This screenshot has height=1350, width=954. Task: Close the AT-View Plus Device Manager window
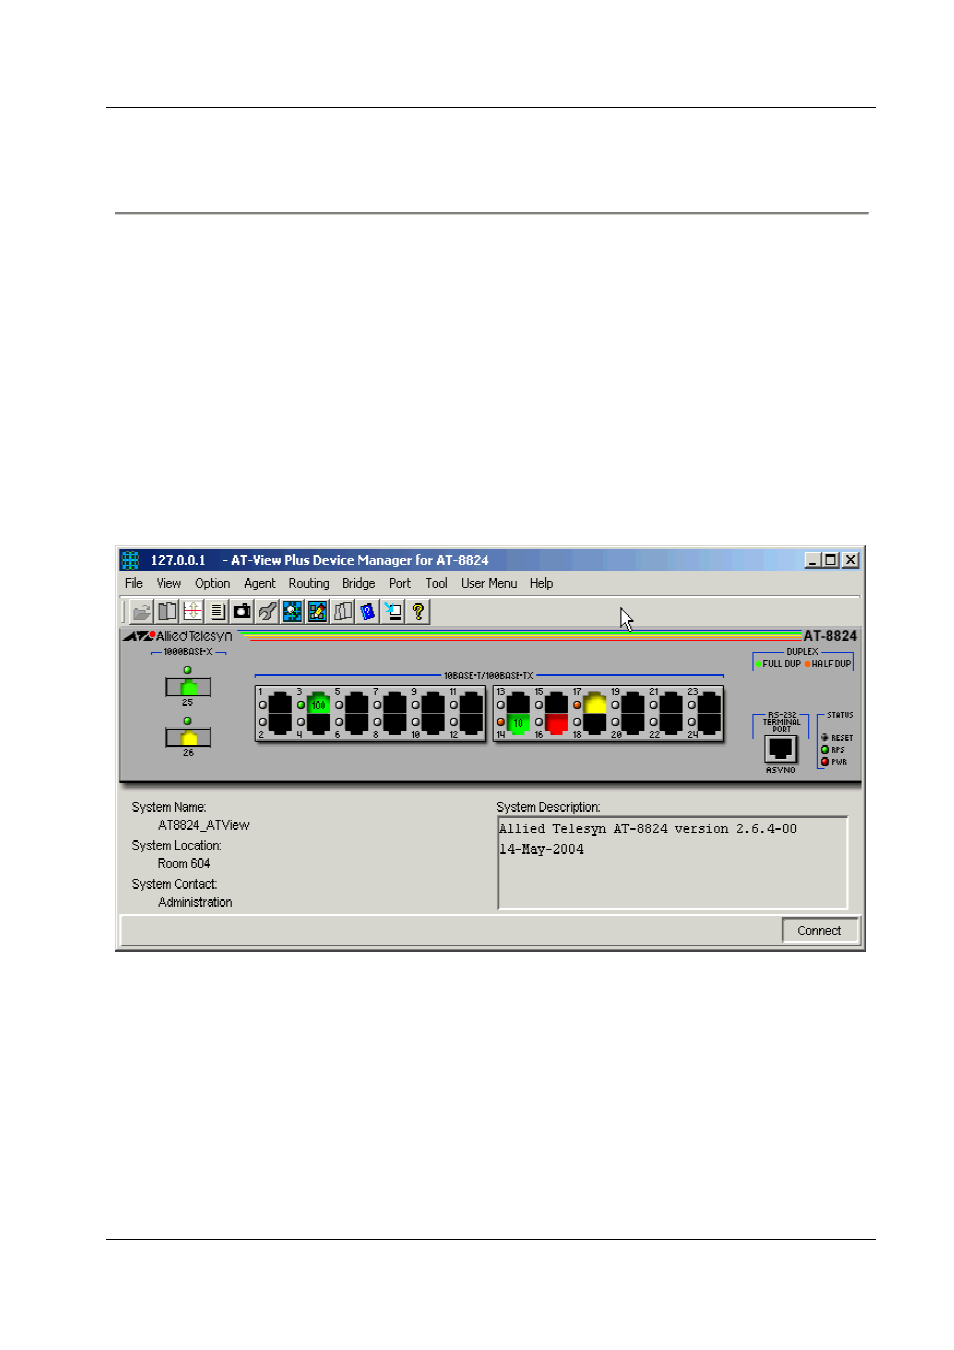pyautogui.click(x=850, y=560)
